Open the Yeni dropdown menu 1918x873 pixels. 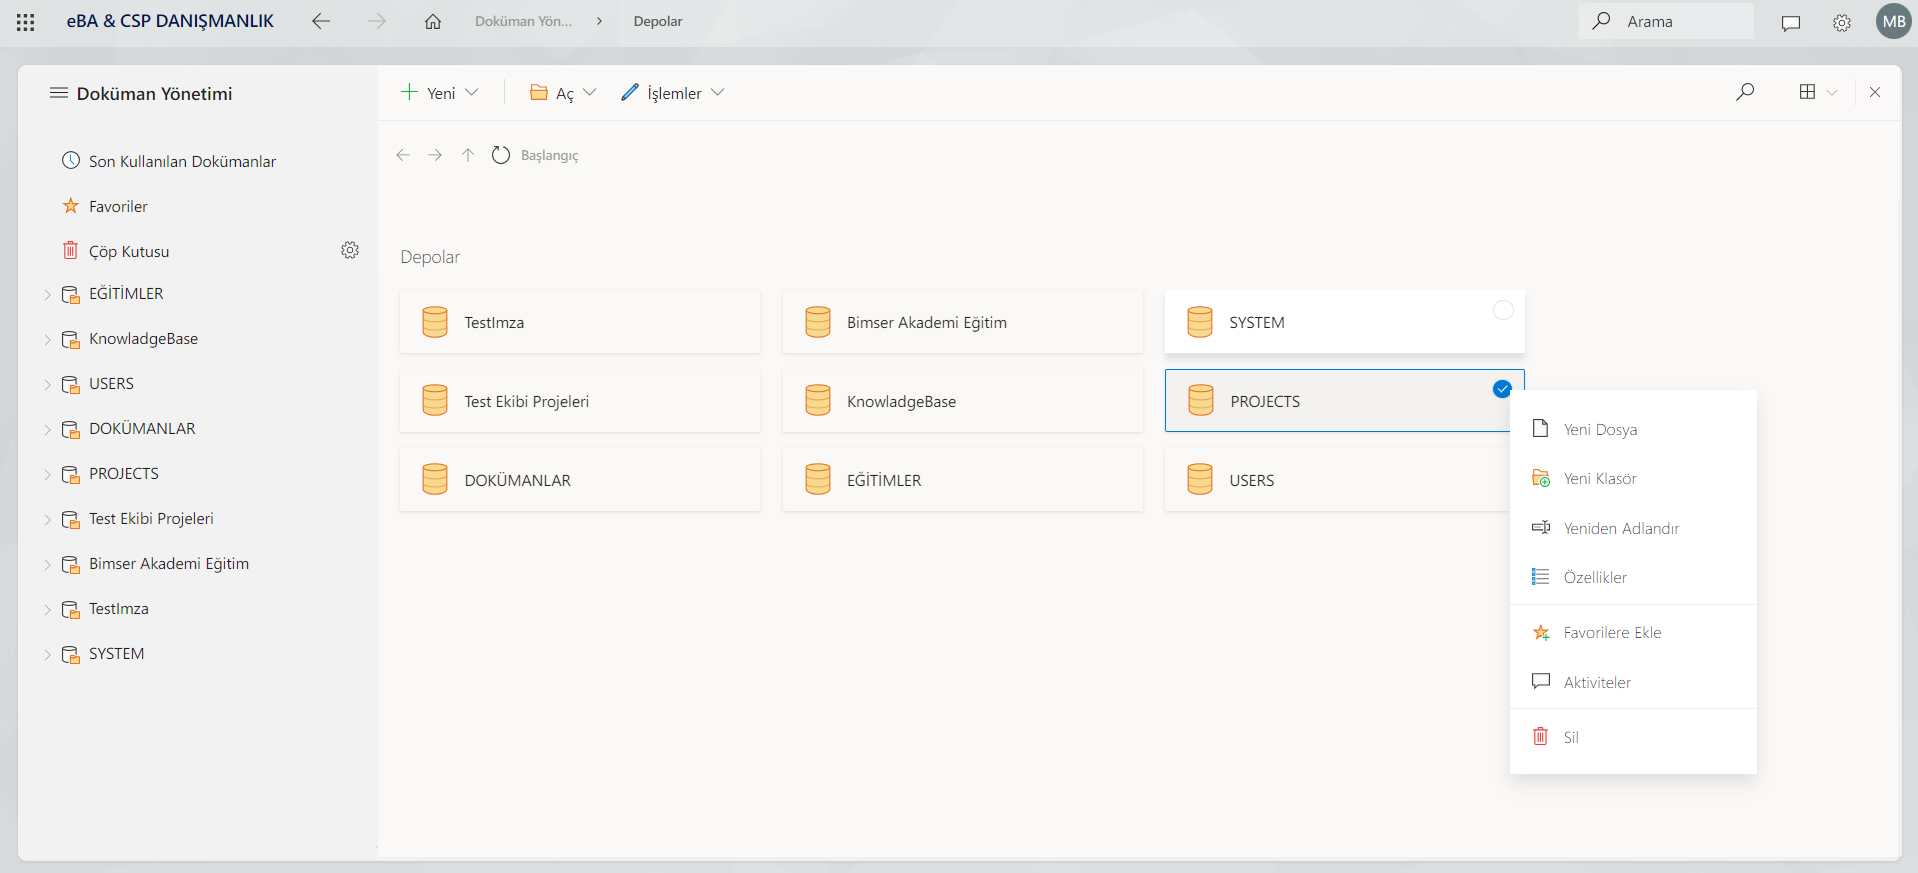440,93
